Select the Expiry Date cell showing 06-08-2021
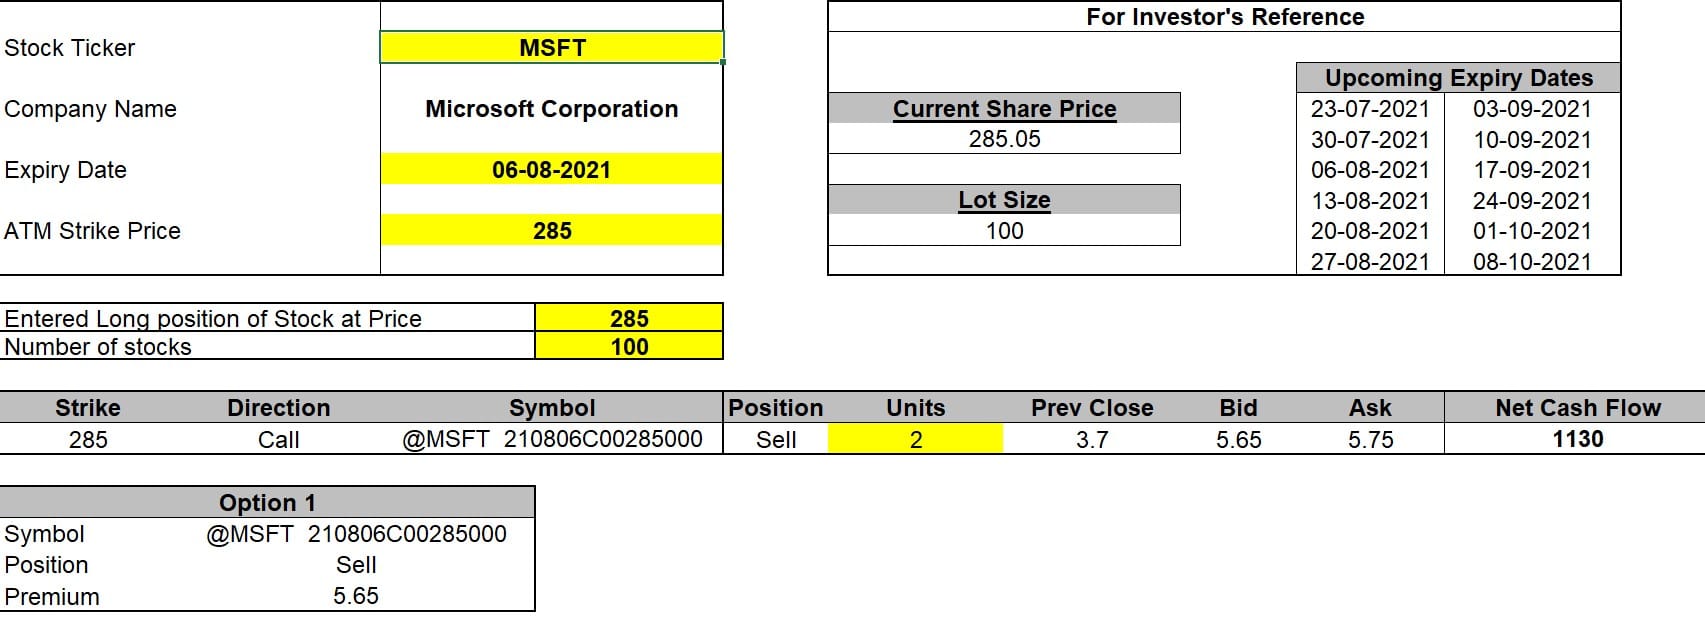This screenshot has height=621, width=1705. (x=552, y=170)
